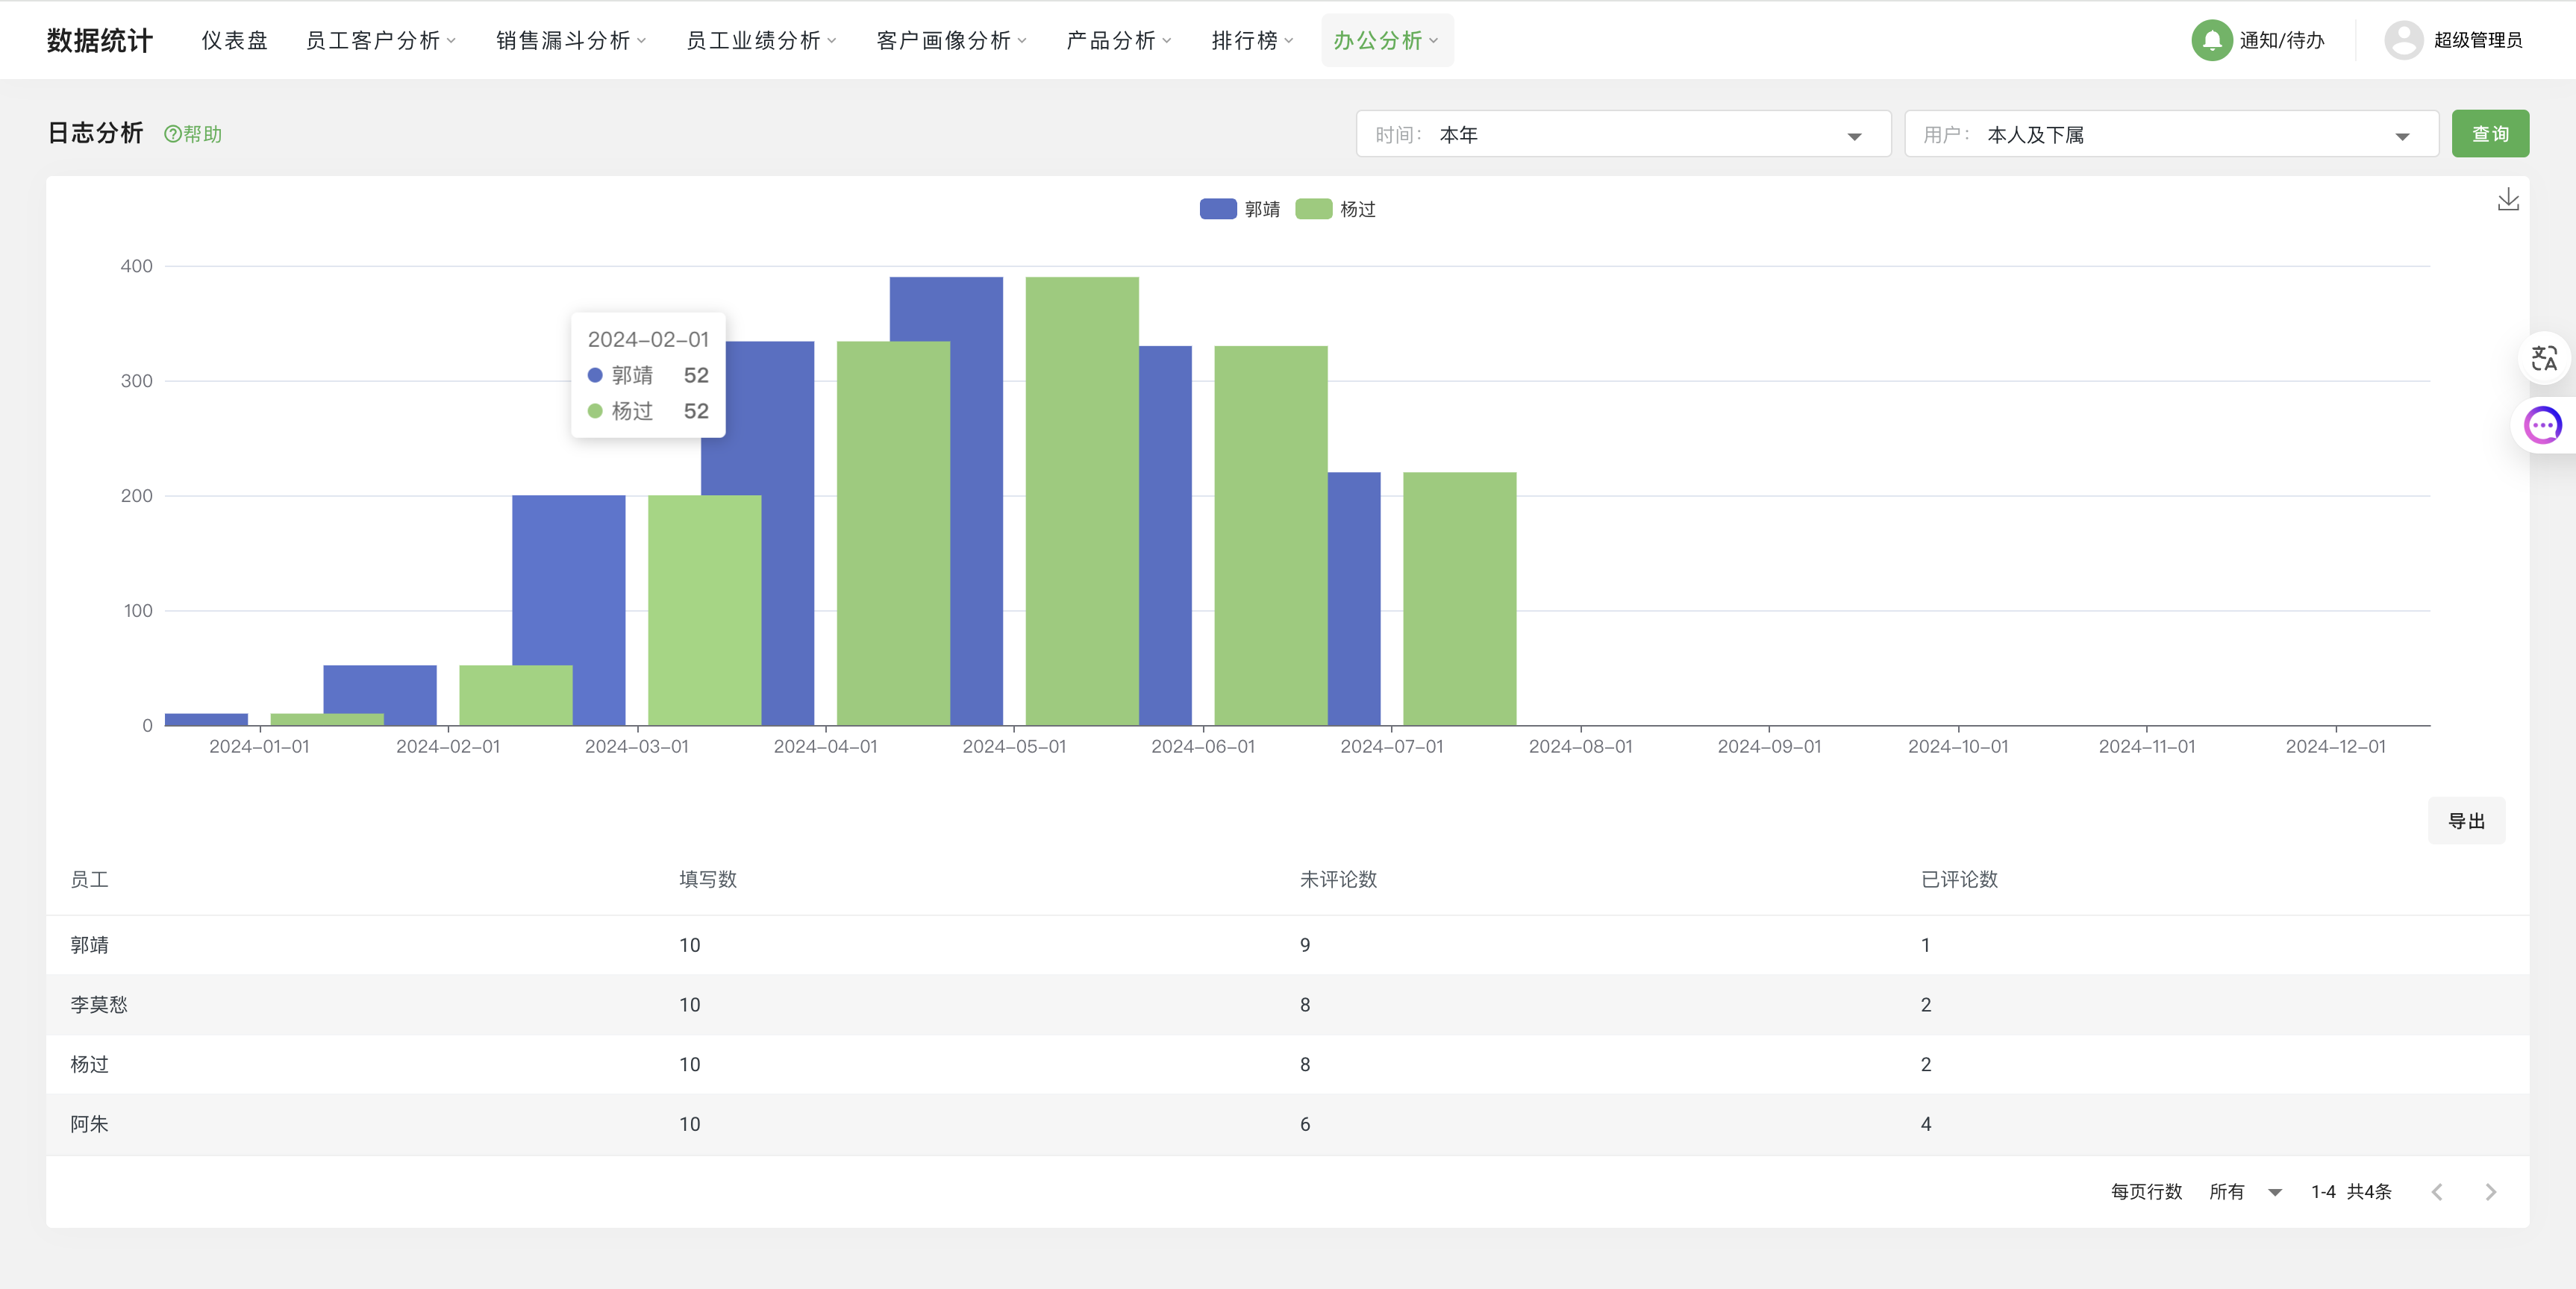Viewport: 2576px width, 1289px height.
Task: Open the 销售漏斗分析 menu
Action: pyautogui.click(x=570, y=40)
